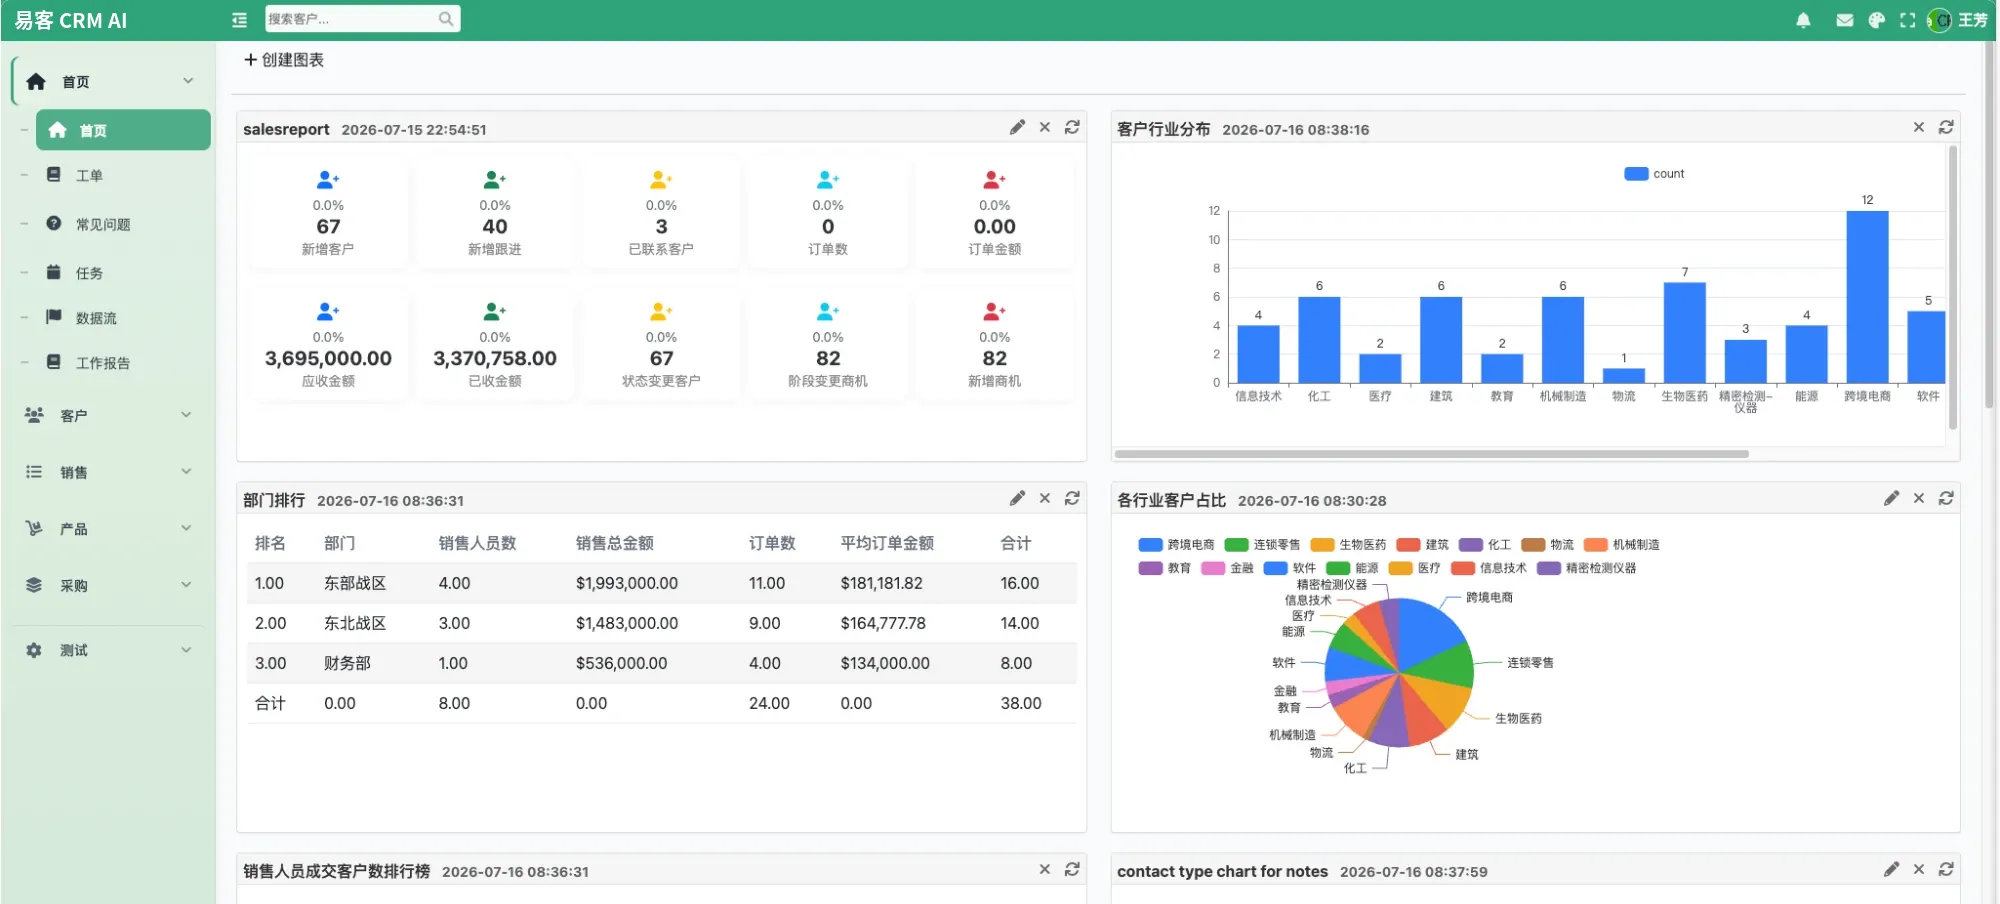Click the 客户行业分布 panel vertical scrollbar
Viewport: 2000px width, 904px height.
click(1952, 288)
